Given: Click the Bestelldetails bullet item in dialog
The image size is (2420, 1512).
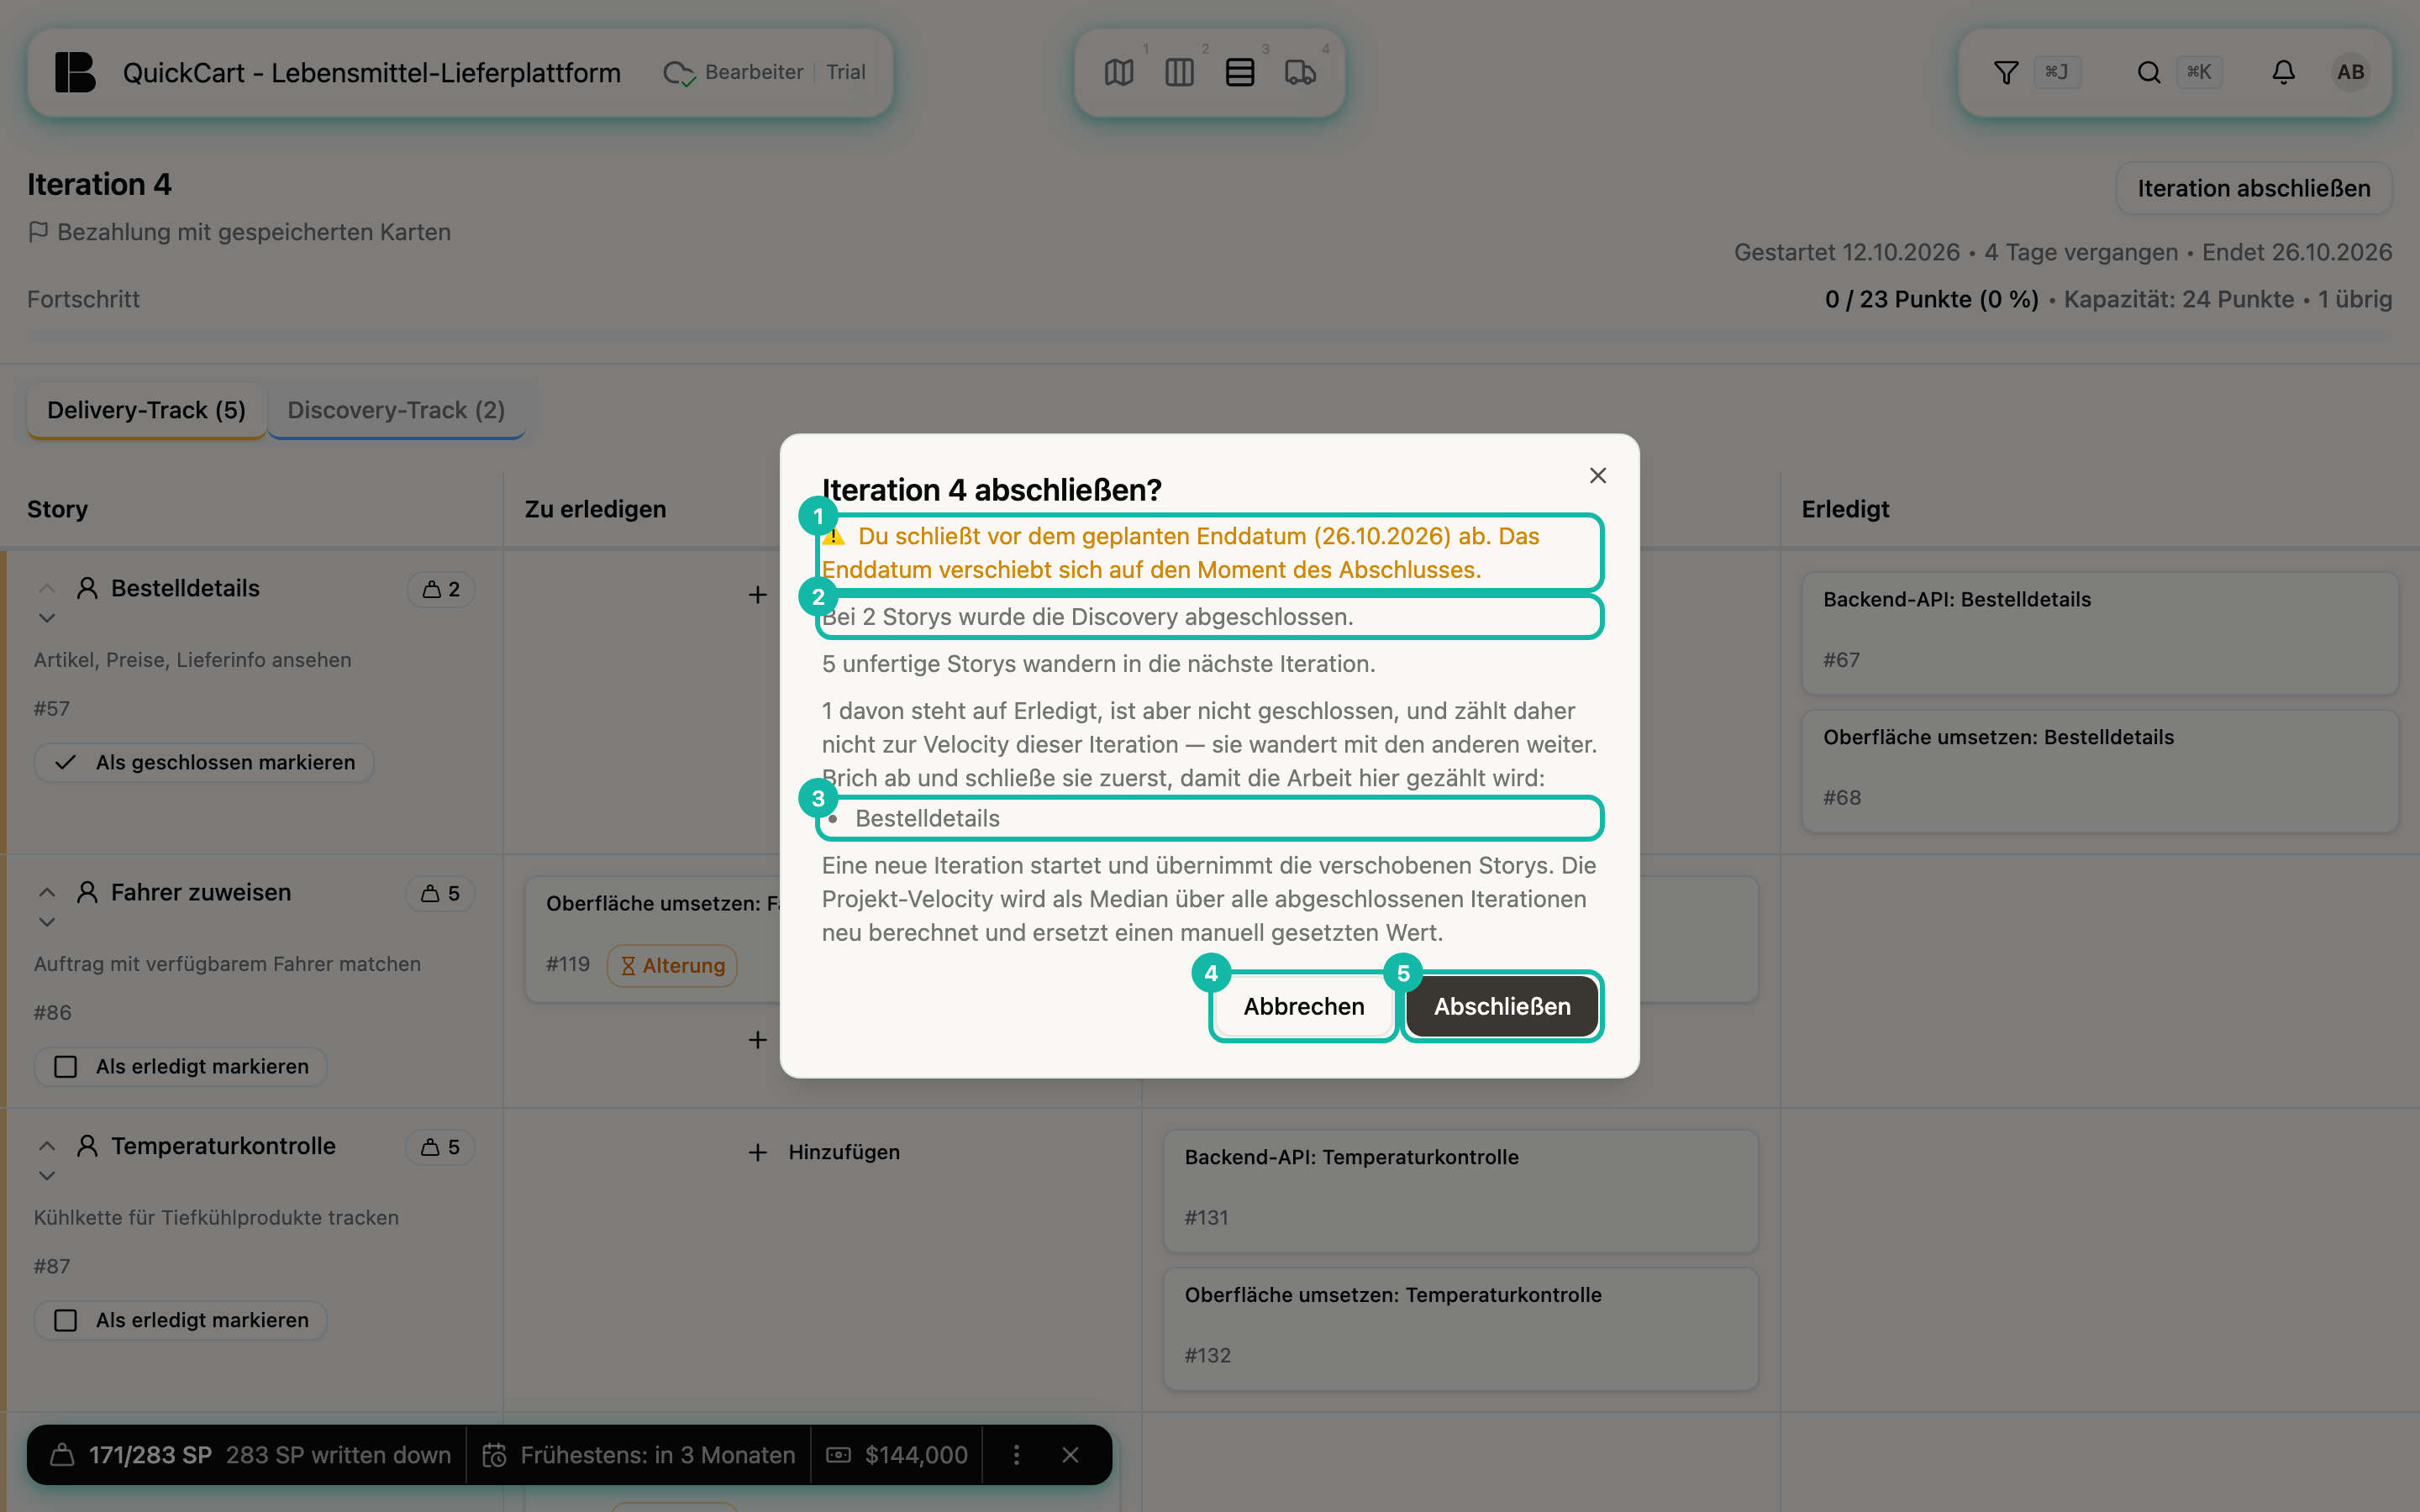Looking at the screenshot, I should pos(1210,818).
